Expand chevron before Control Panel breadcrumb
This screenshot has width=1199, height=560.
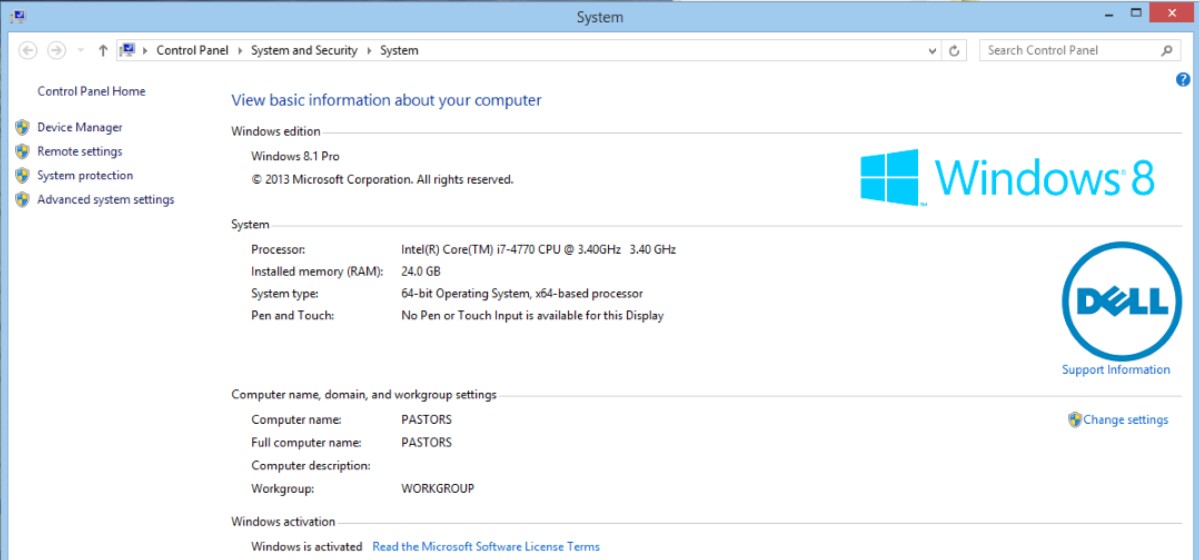tap(145, 50)
